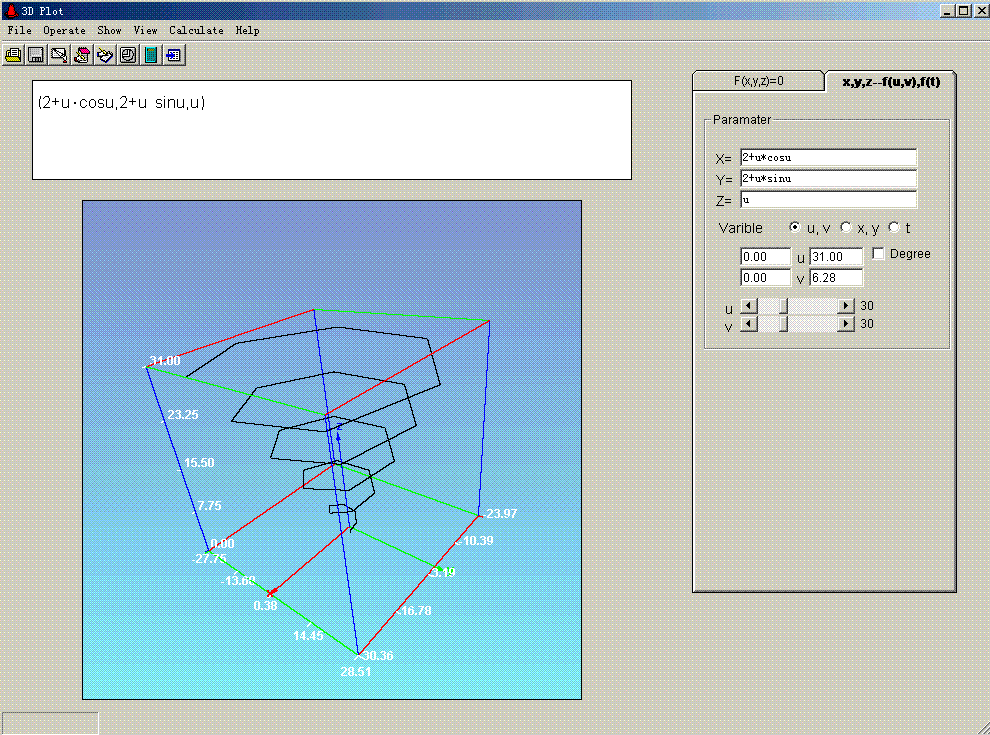Viewport: 990px width, 735px height.
Task: Open the calculator toolbar icon
Action: tap(151, 55)
